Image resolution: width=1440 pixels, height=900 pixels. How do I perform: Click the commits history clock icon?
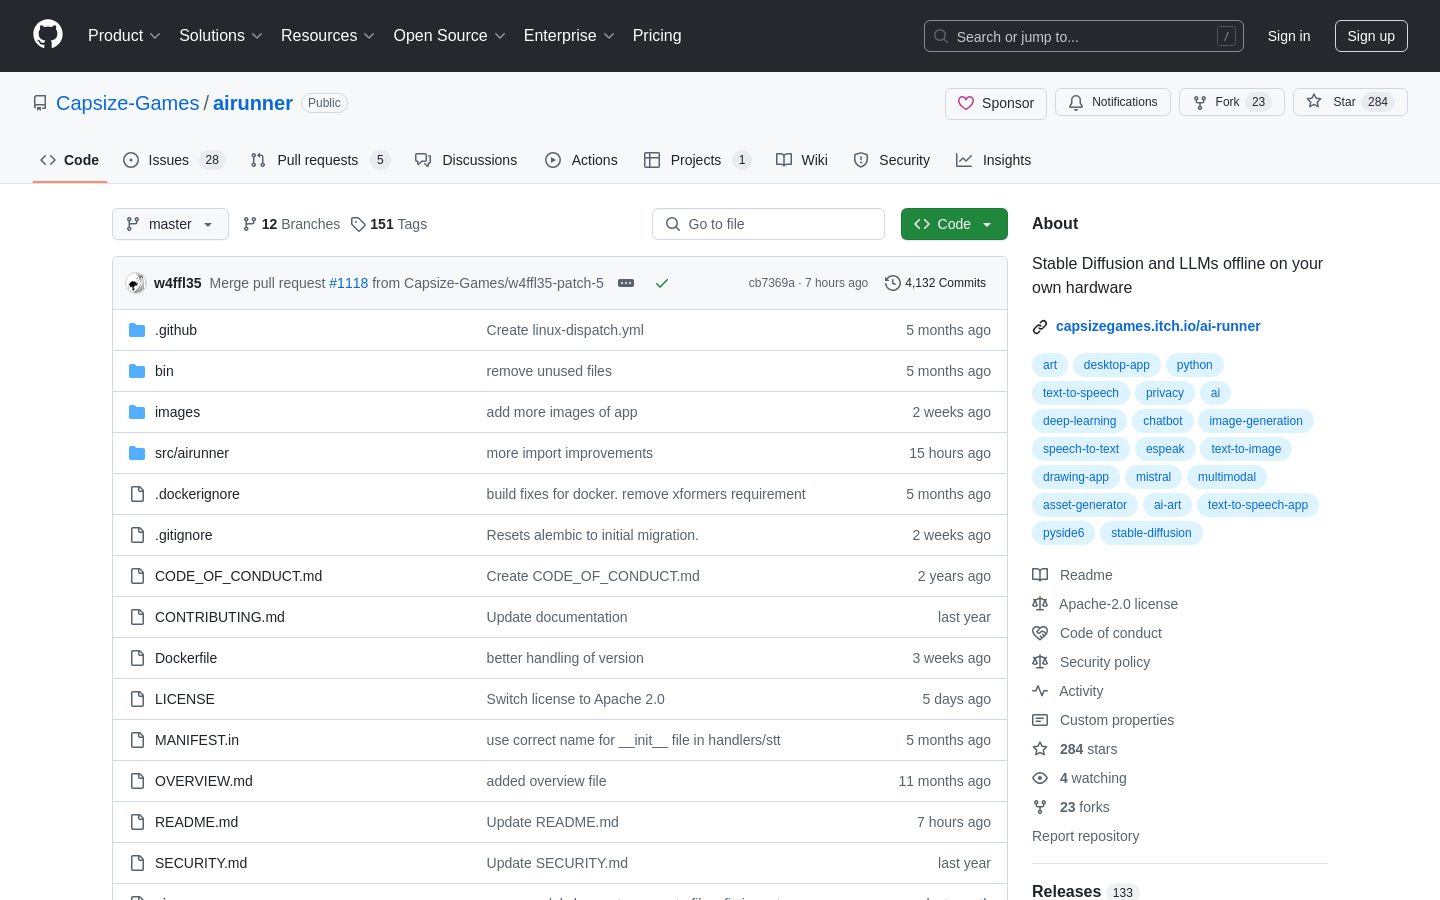click(x=893, y=283)
